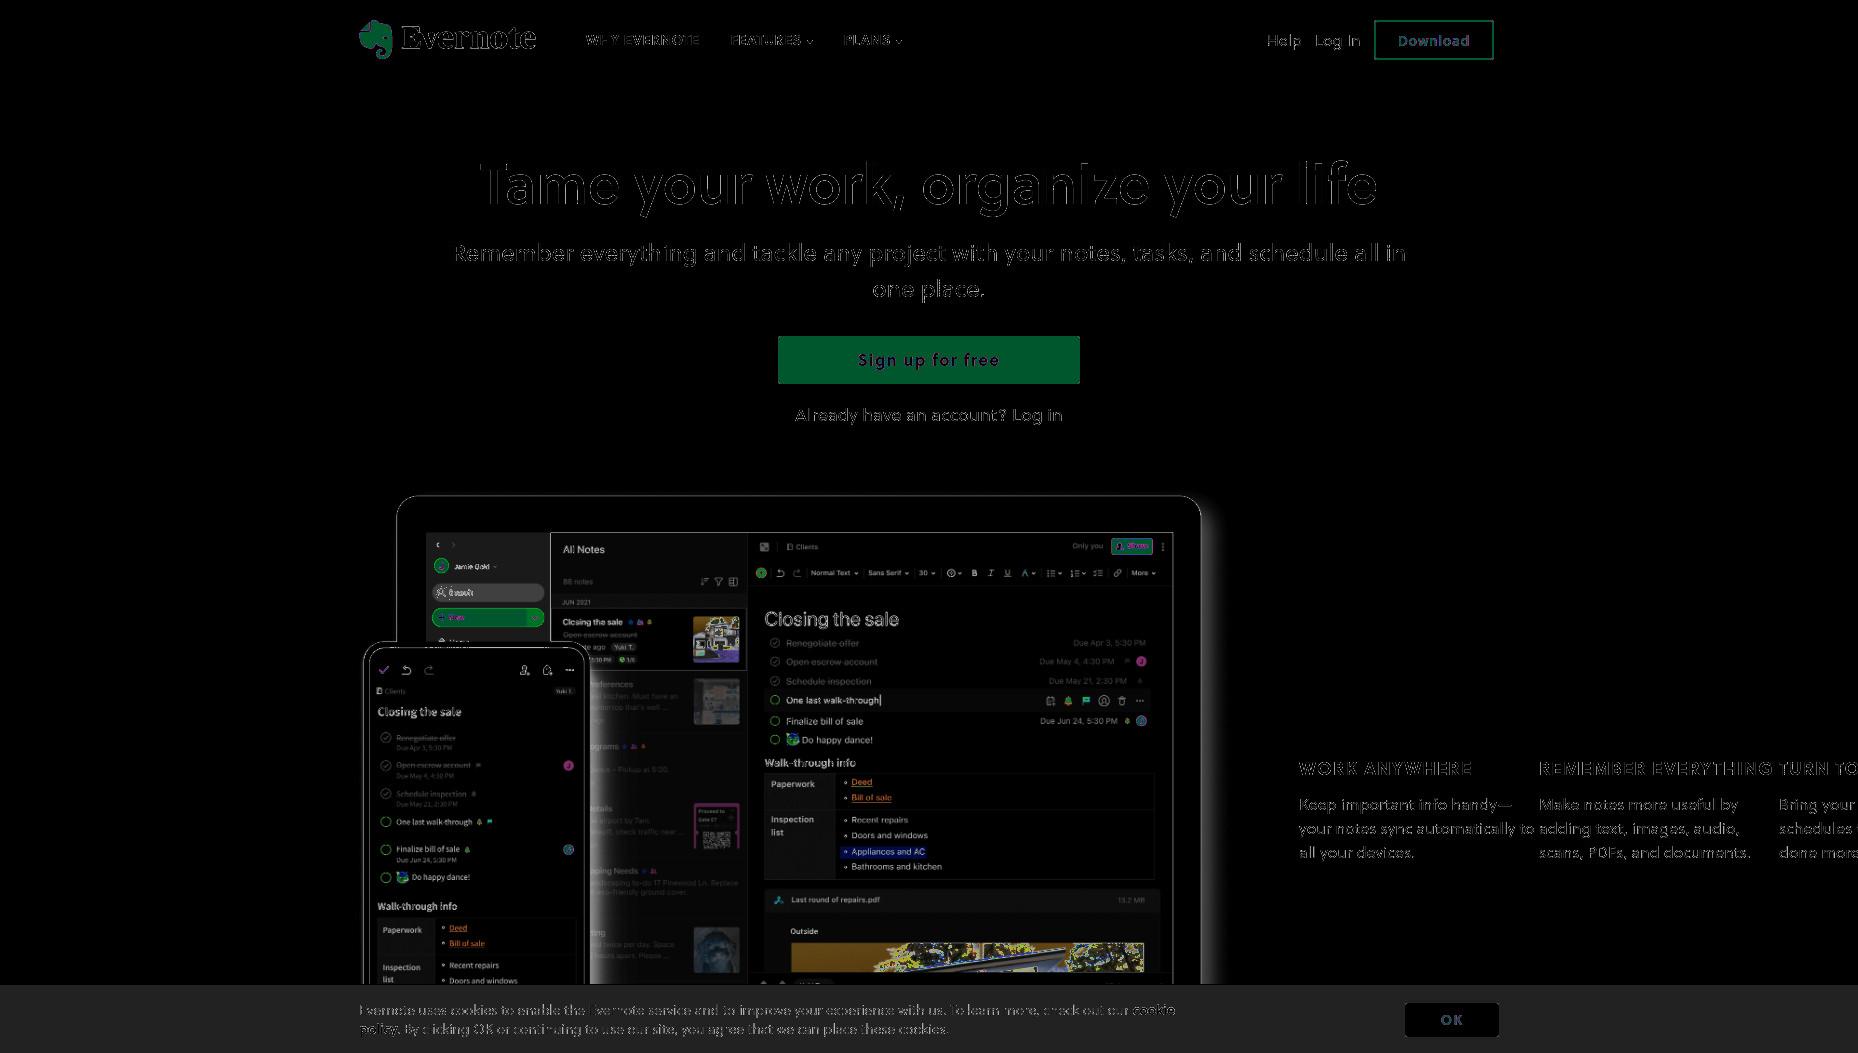This screenshot has width=1858, height=1053.
Task: Click the 'REMEMBER EVERYTHING' heading
Action: click(1655, 768)
